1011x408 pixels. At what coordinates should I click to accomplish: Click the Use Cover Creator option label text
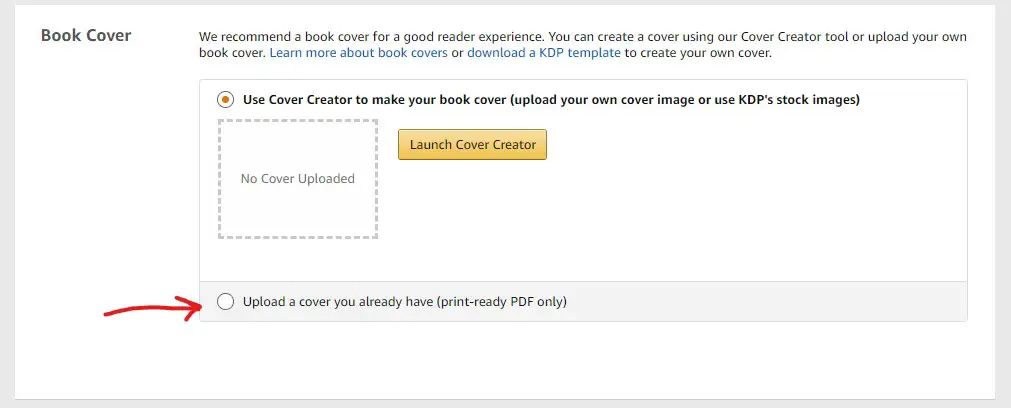(551, 100)
